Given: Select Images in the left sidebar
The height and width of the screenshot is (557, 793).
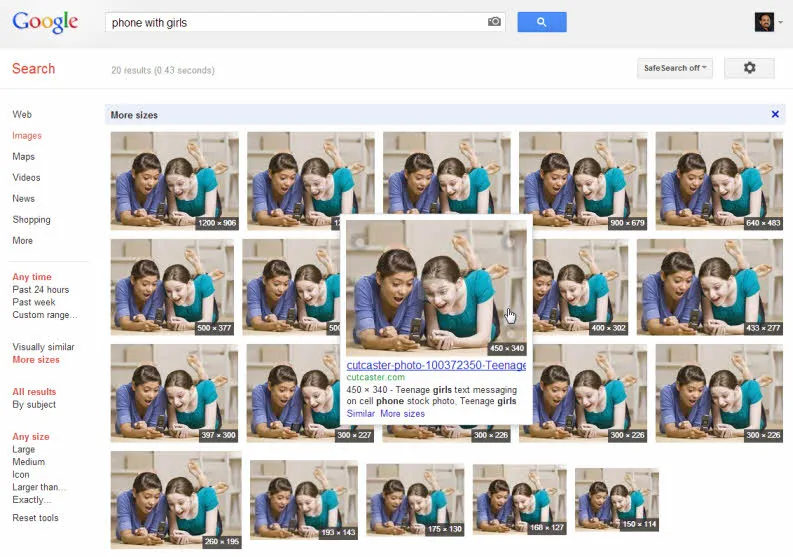Looking at the screenshot, I should click(27, 136).
